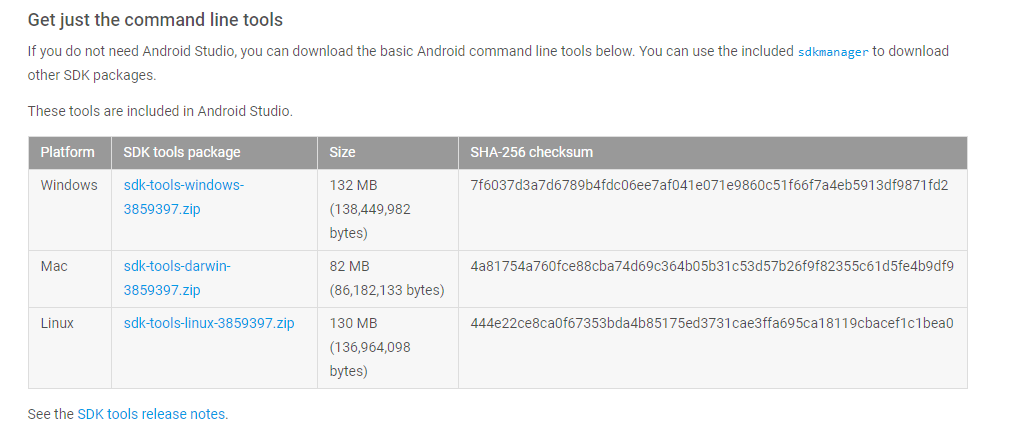
Task: Click the Linux platform cell
Action: tap(57, 323)
